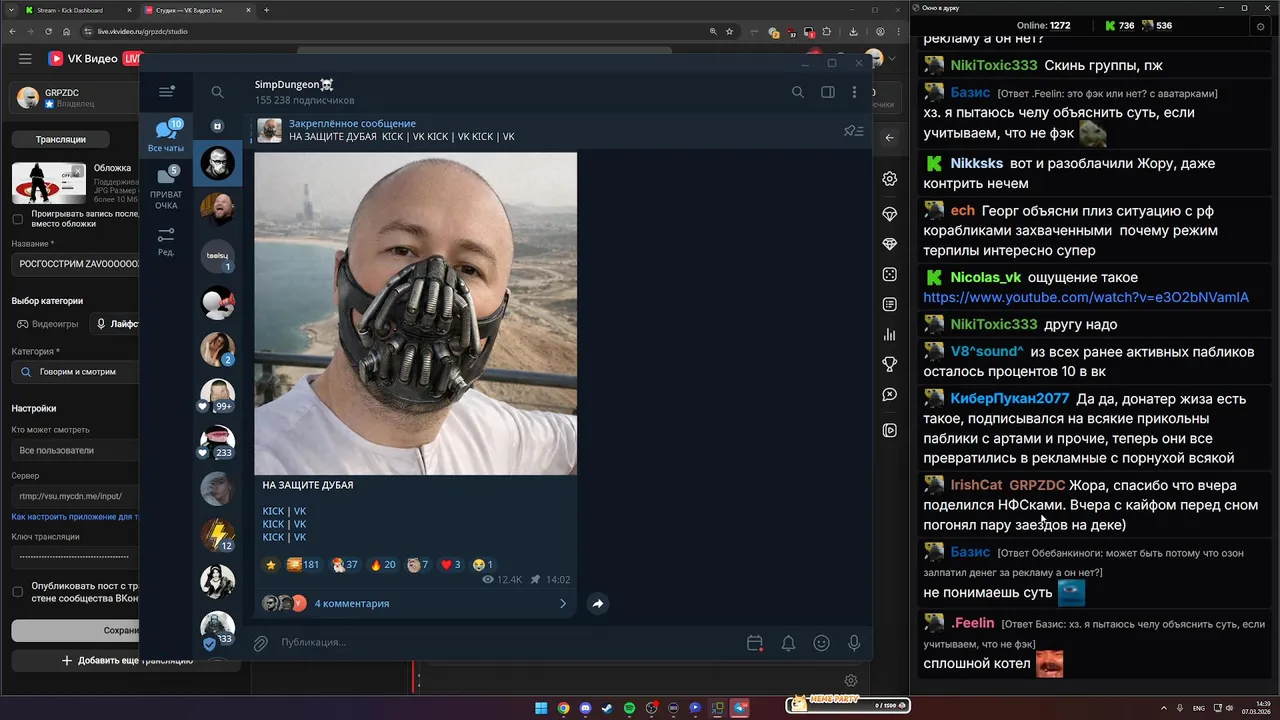Select the ПРИВАТ ОЧКА folder
The width and height of the screenshot is (1280, 720).
pos(166,188)
